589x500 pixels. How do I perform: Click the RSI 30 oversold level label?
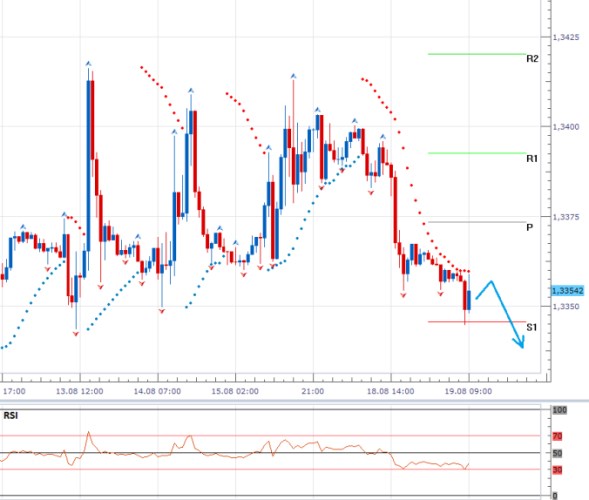(557, 470)
